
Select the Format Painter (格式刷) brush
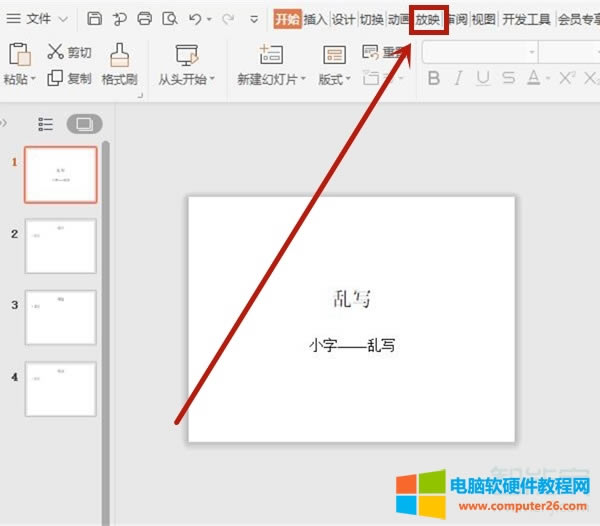pos(119,60)
